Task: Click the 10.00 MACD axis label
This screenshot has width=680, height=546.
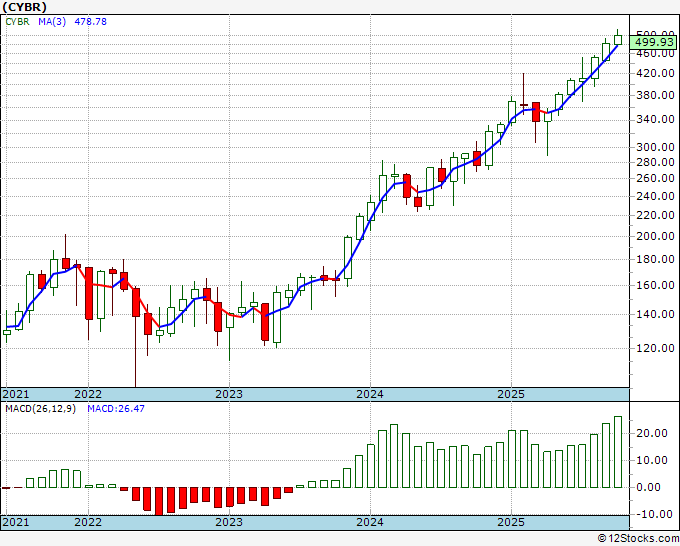Action: coord(652,460)
